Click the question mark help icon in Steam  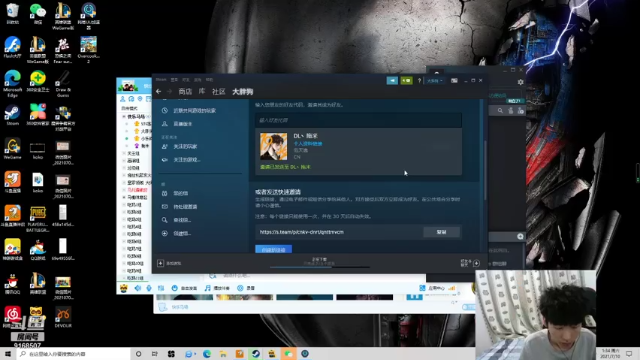click(419, 80)
